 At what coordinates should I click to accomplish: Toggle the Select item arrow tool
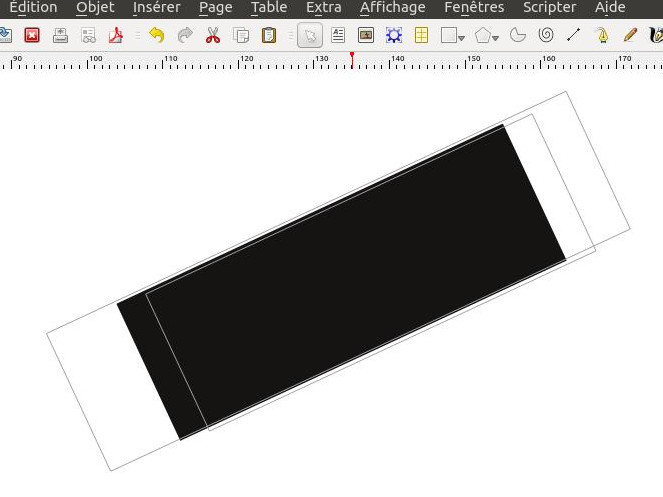pos(310,36)
